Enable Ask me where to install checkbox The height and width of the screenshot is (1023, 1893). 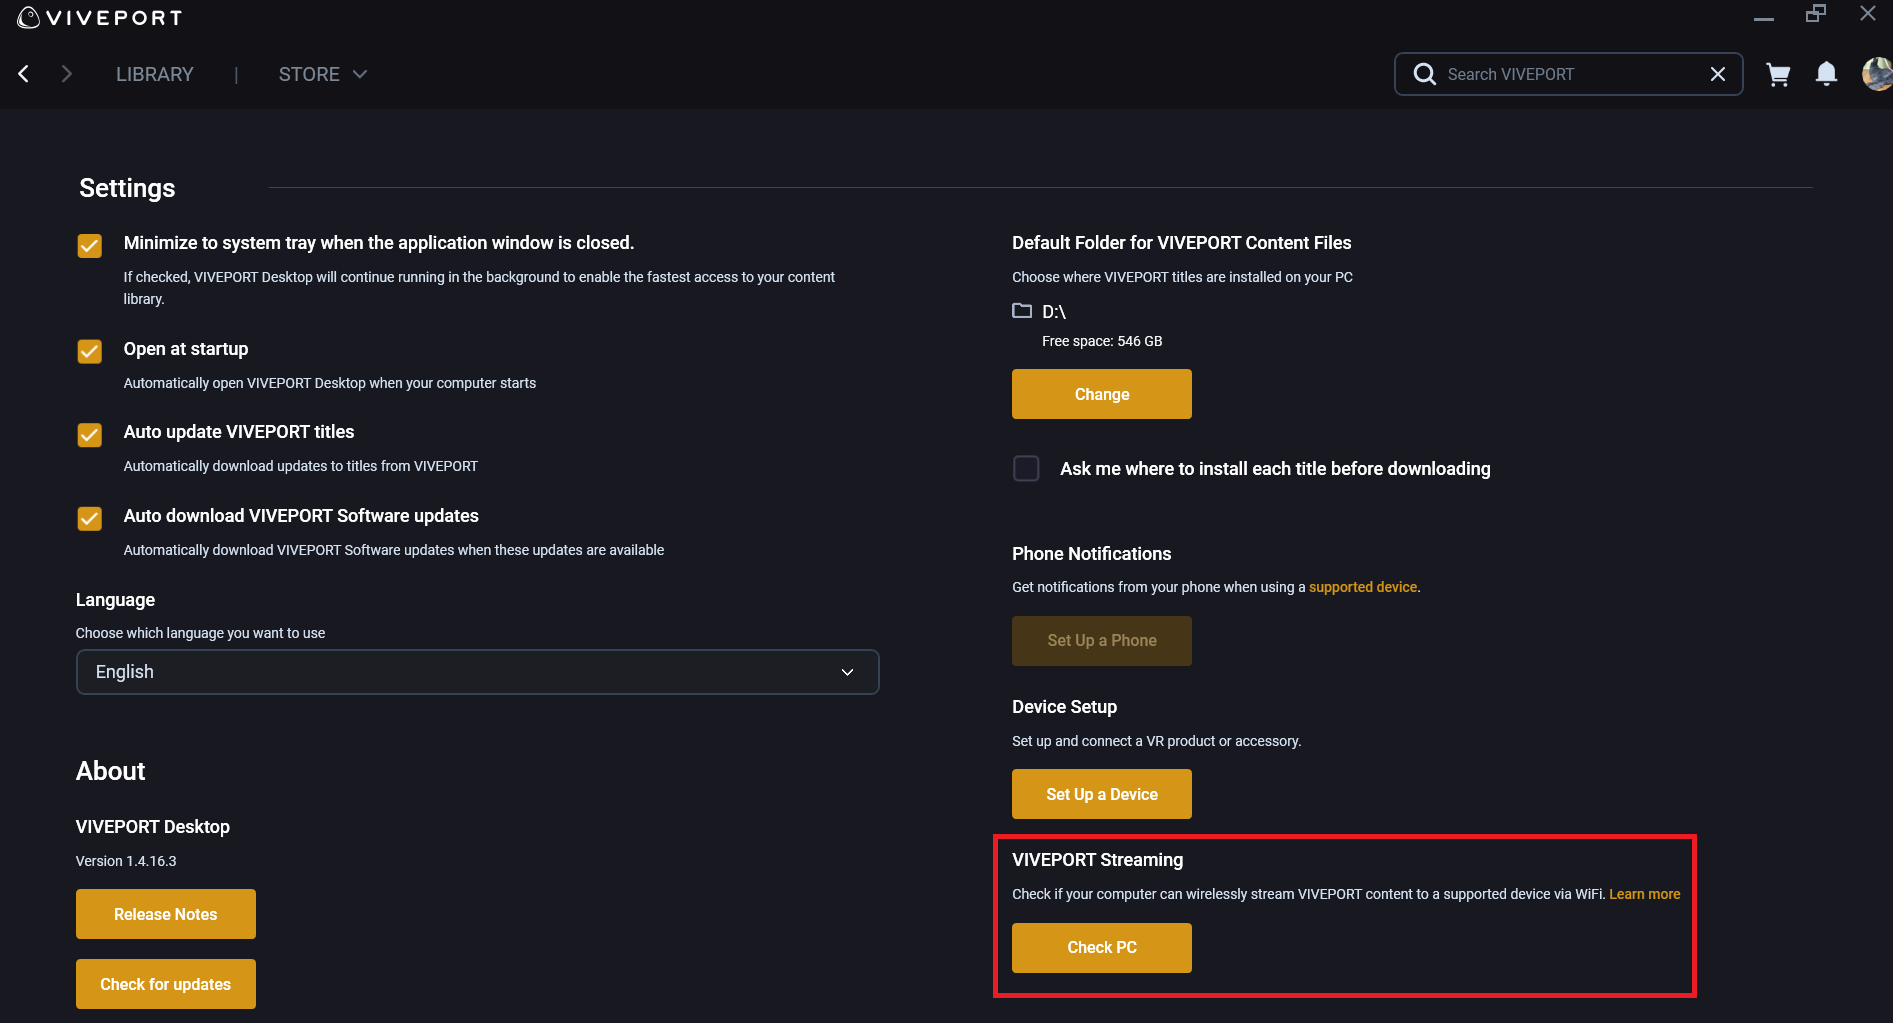(1026, 468)
